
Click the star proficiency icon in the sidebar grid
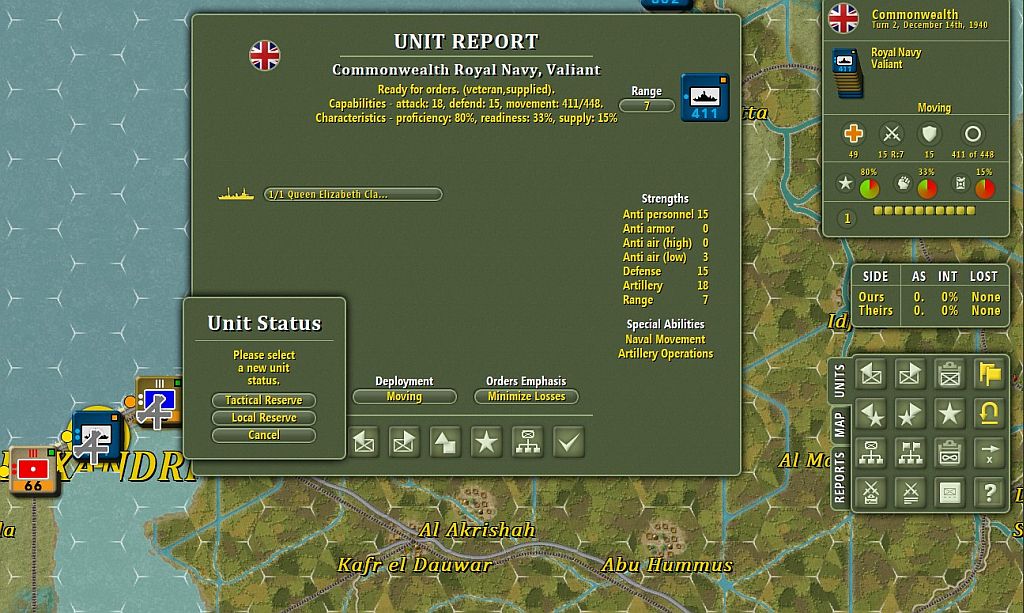[x=948, y=414]
